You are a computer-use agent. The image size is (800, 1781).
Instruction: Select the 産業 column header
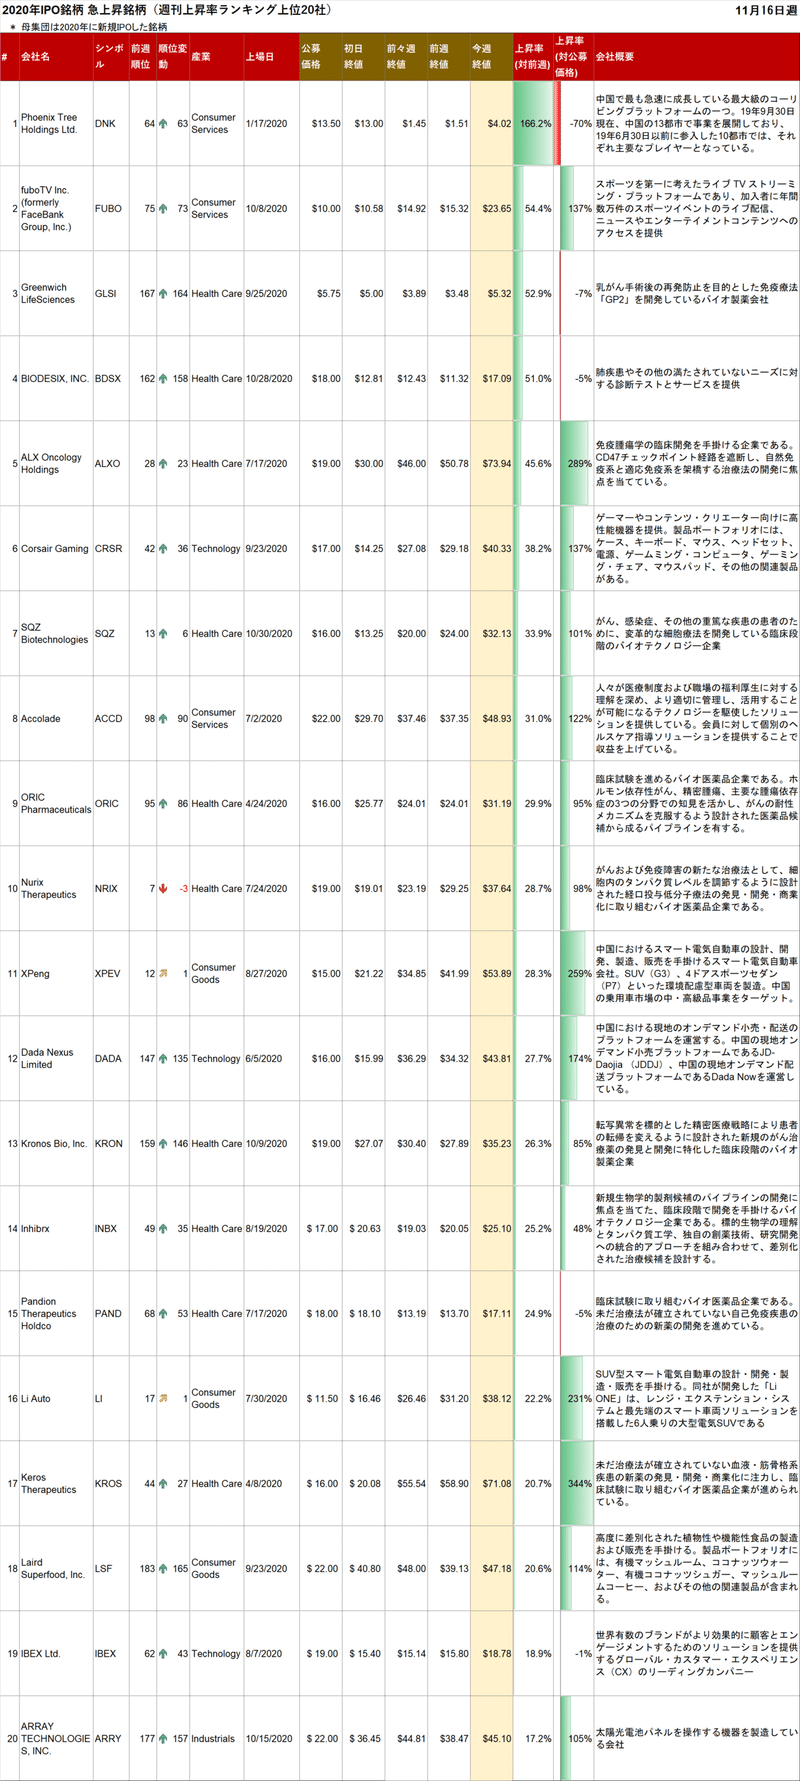click(216, 57)
